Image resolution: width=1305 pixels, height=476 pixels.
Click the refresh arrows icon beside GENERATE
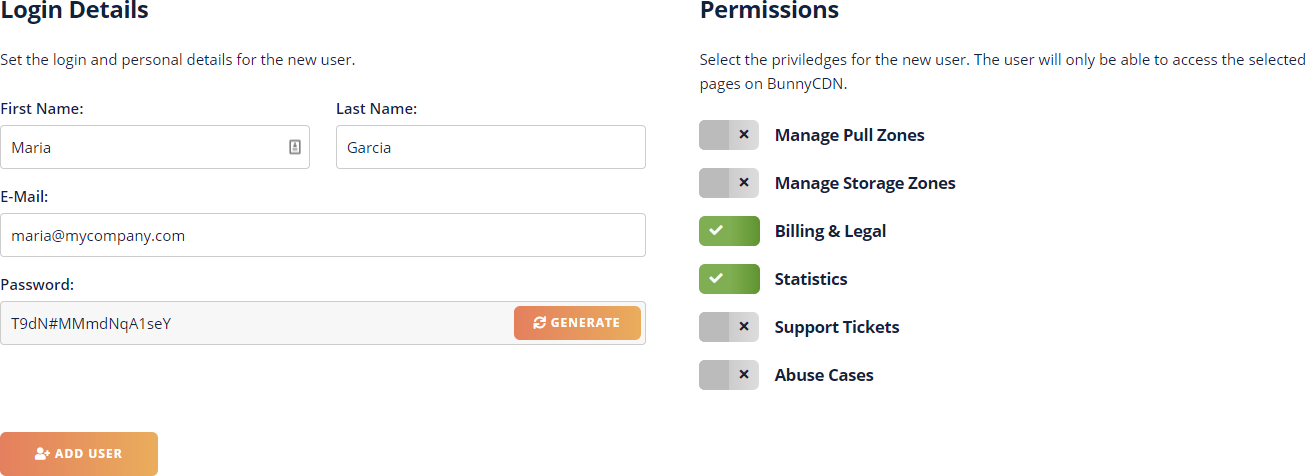pos(540,323)
